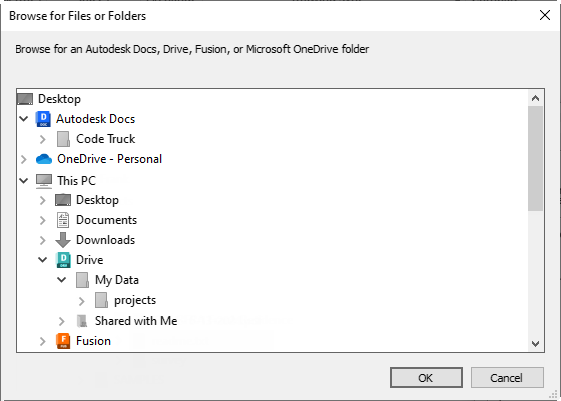Image resolution: width=561 pixels, height=401 pixels.
Task: Expand the OneDrive - Personal node
Action: 24,159
